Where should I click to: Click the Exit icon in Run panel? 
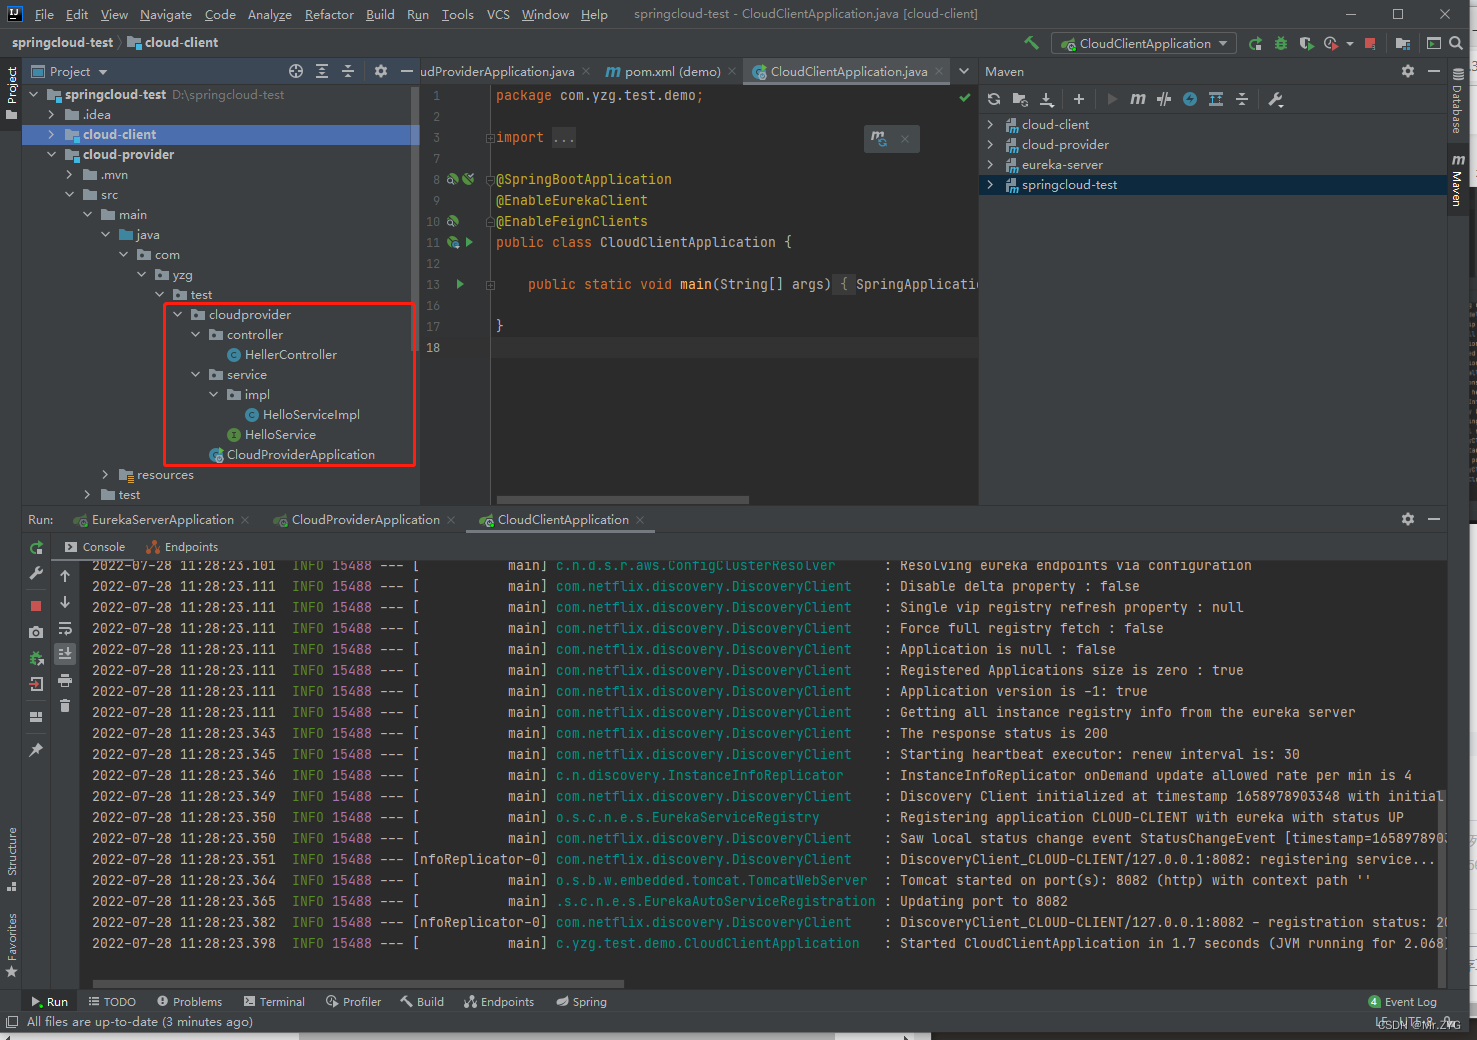click(x=36, y=684)
